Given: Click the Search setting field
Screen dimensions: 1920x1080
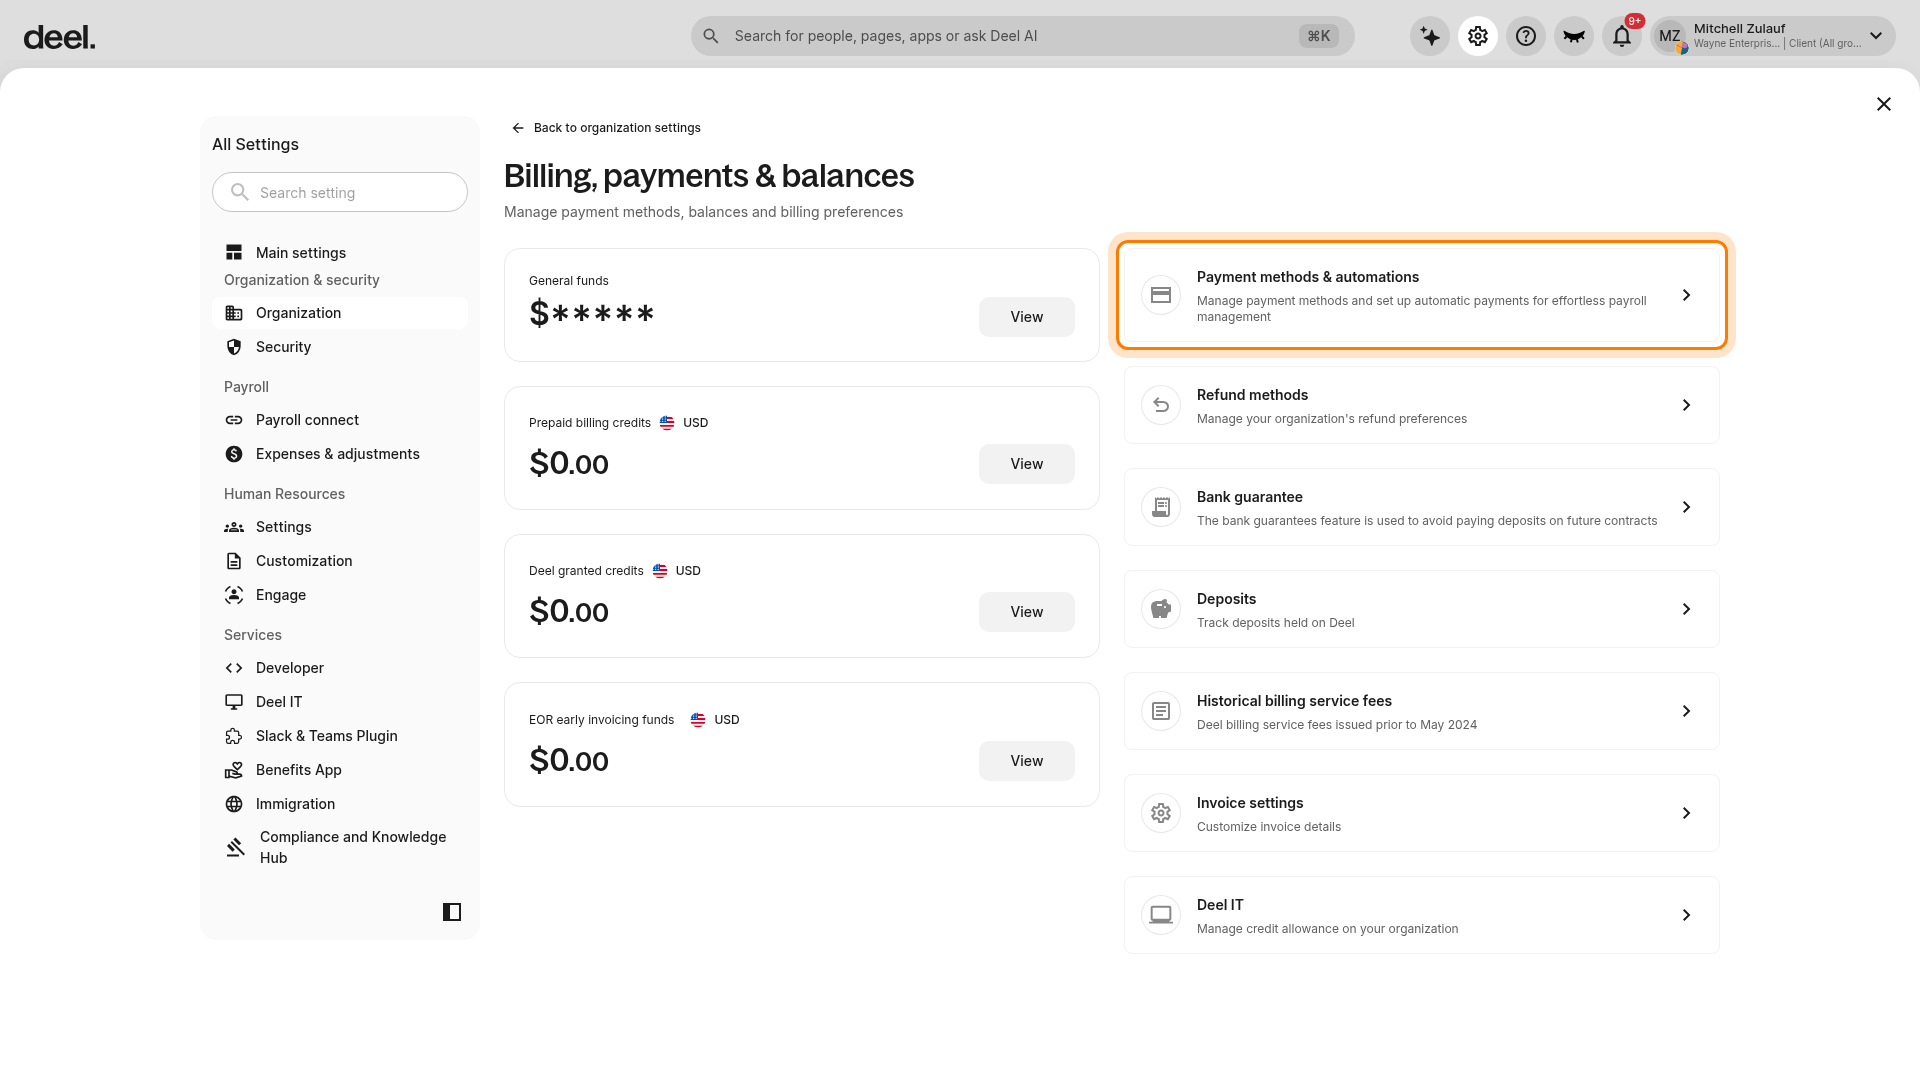Looking at the screenshot, I should pyautogui.click(x=340, y=192).
